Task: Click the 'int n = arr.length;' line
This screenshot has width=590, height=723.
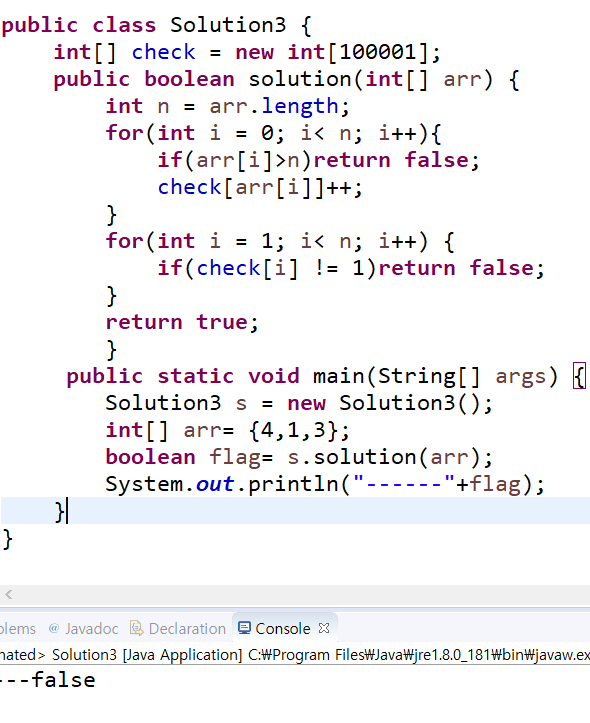Action: (228, 107)
